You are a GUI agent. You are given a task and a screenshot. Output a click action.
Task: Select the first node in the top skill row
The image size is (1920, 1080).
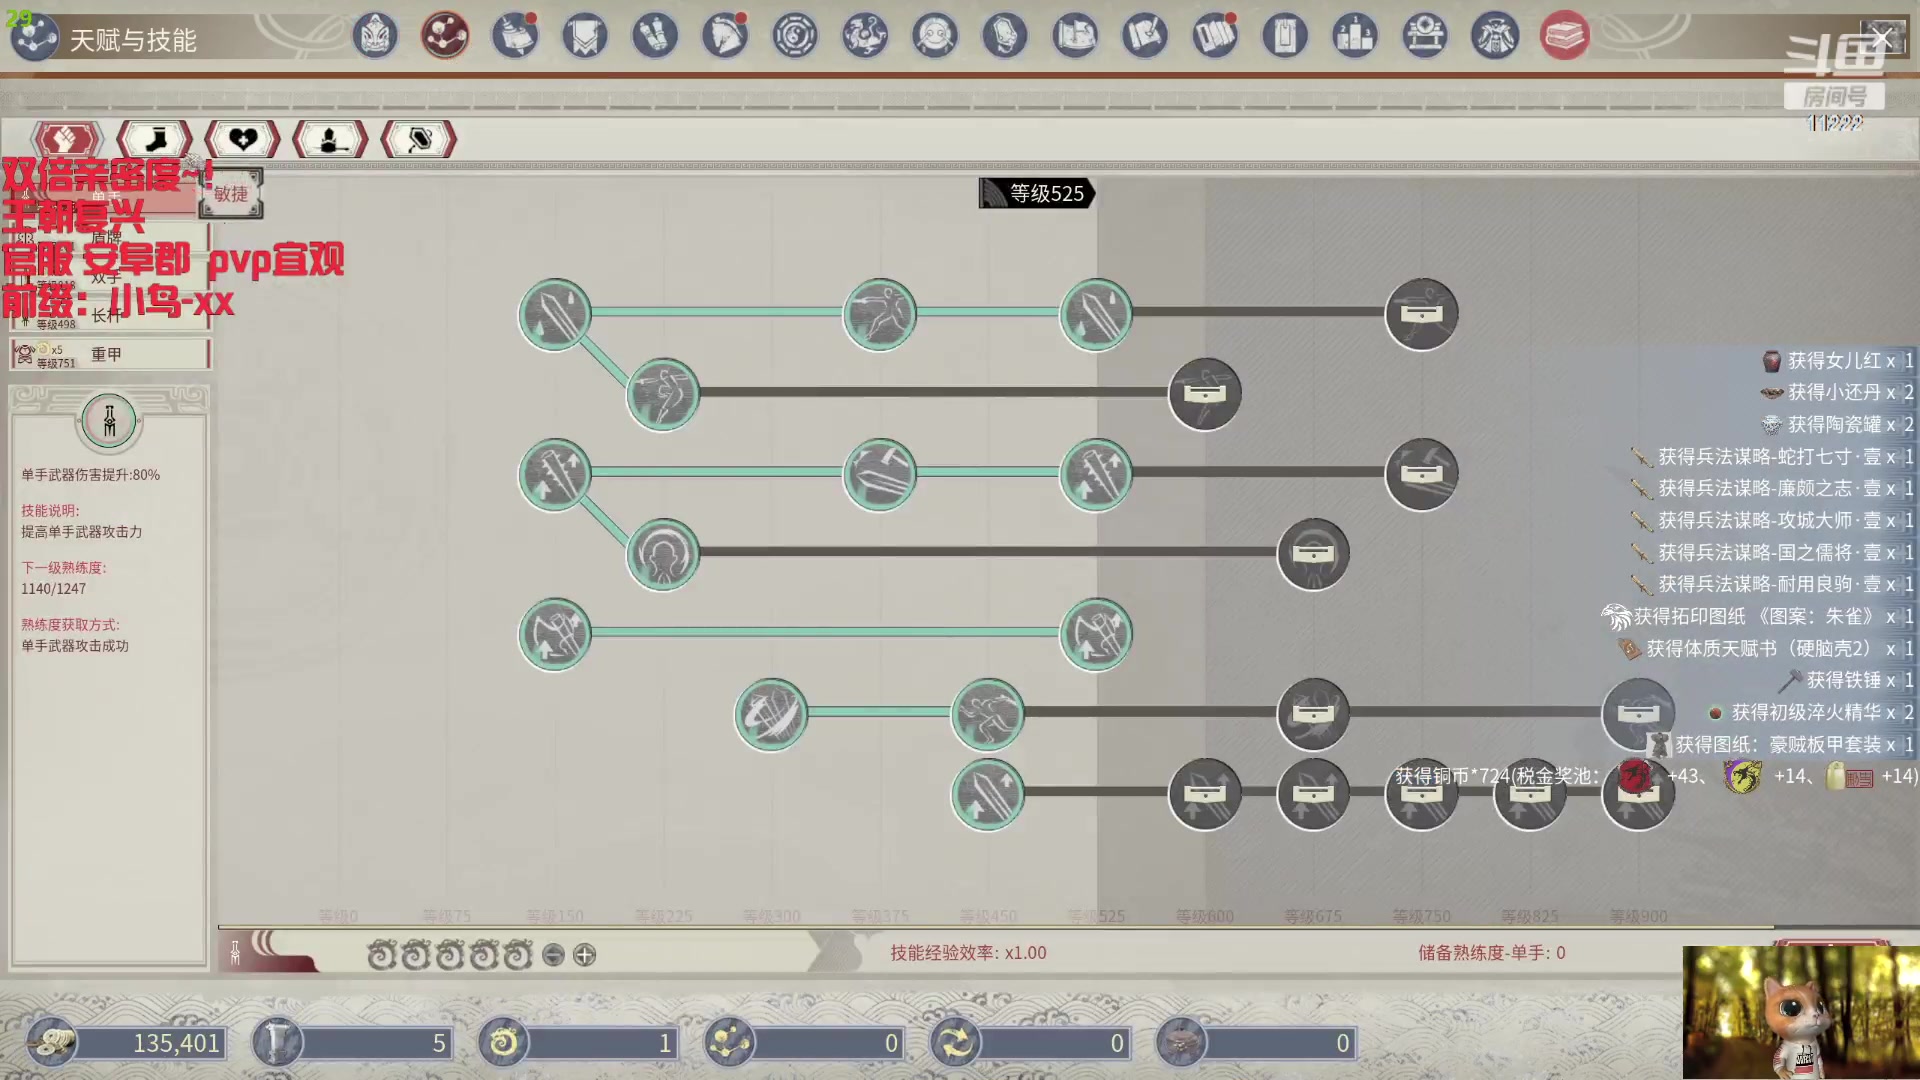[555, 314]
